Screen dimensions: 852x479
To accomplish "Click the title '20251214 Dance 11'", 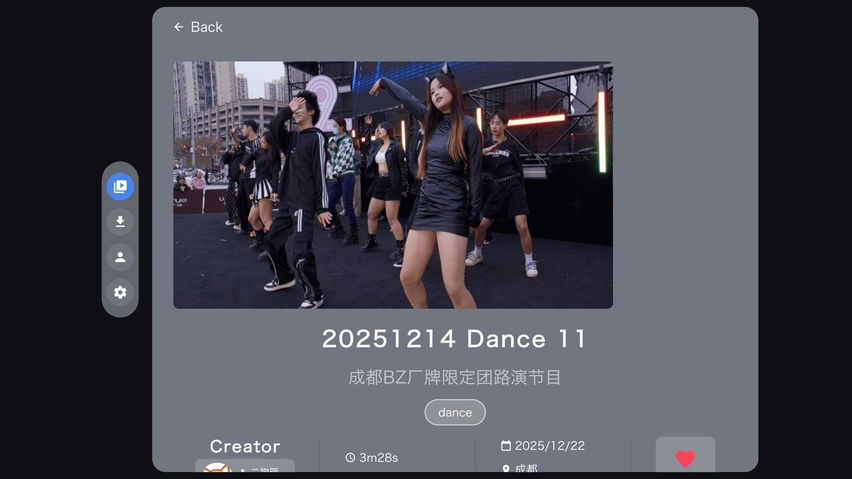I will pyautogui.click(x=454, y=339).
